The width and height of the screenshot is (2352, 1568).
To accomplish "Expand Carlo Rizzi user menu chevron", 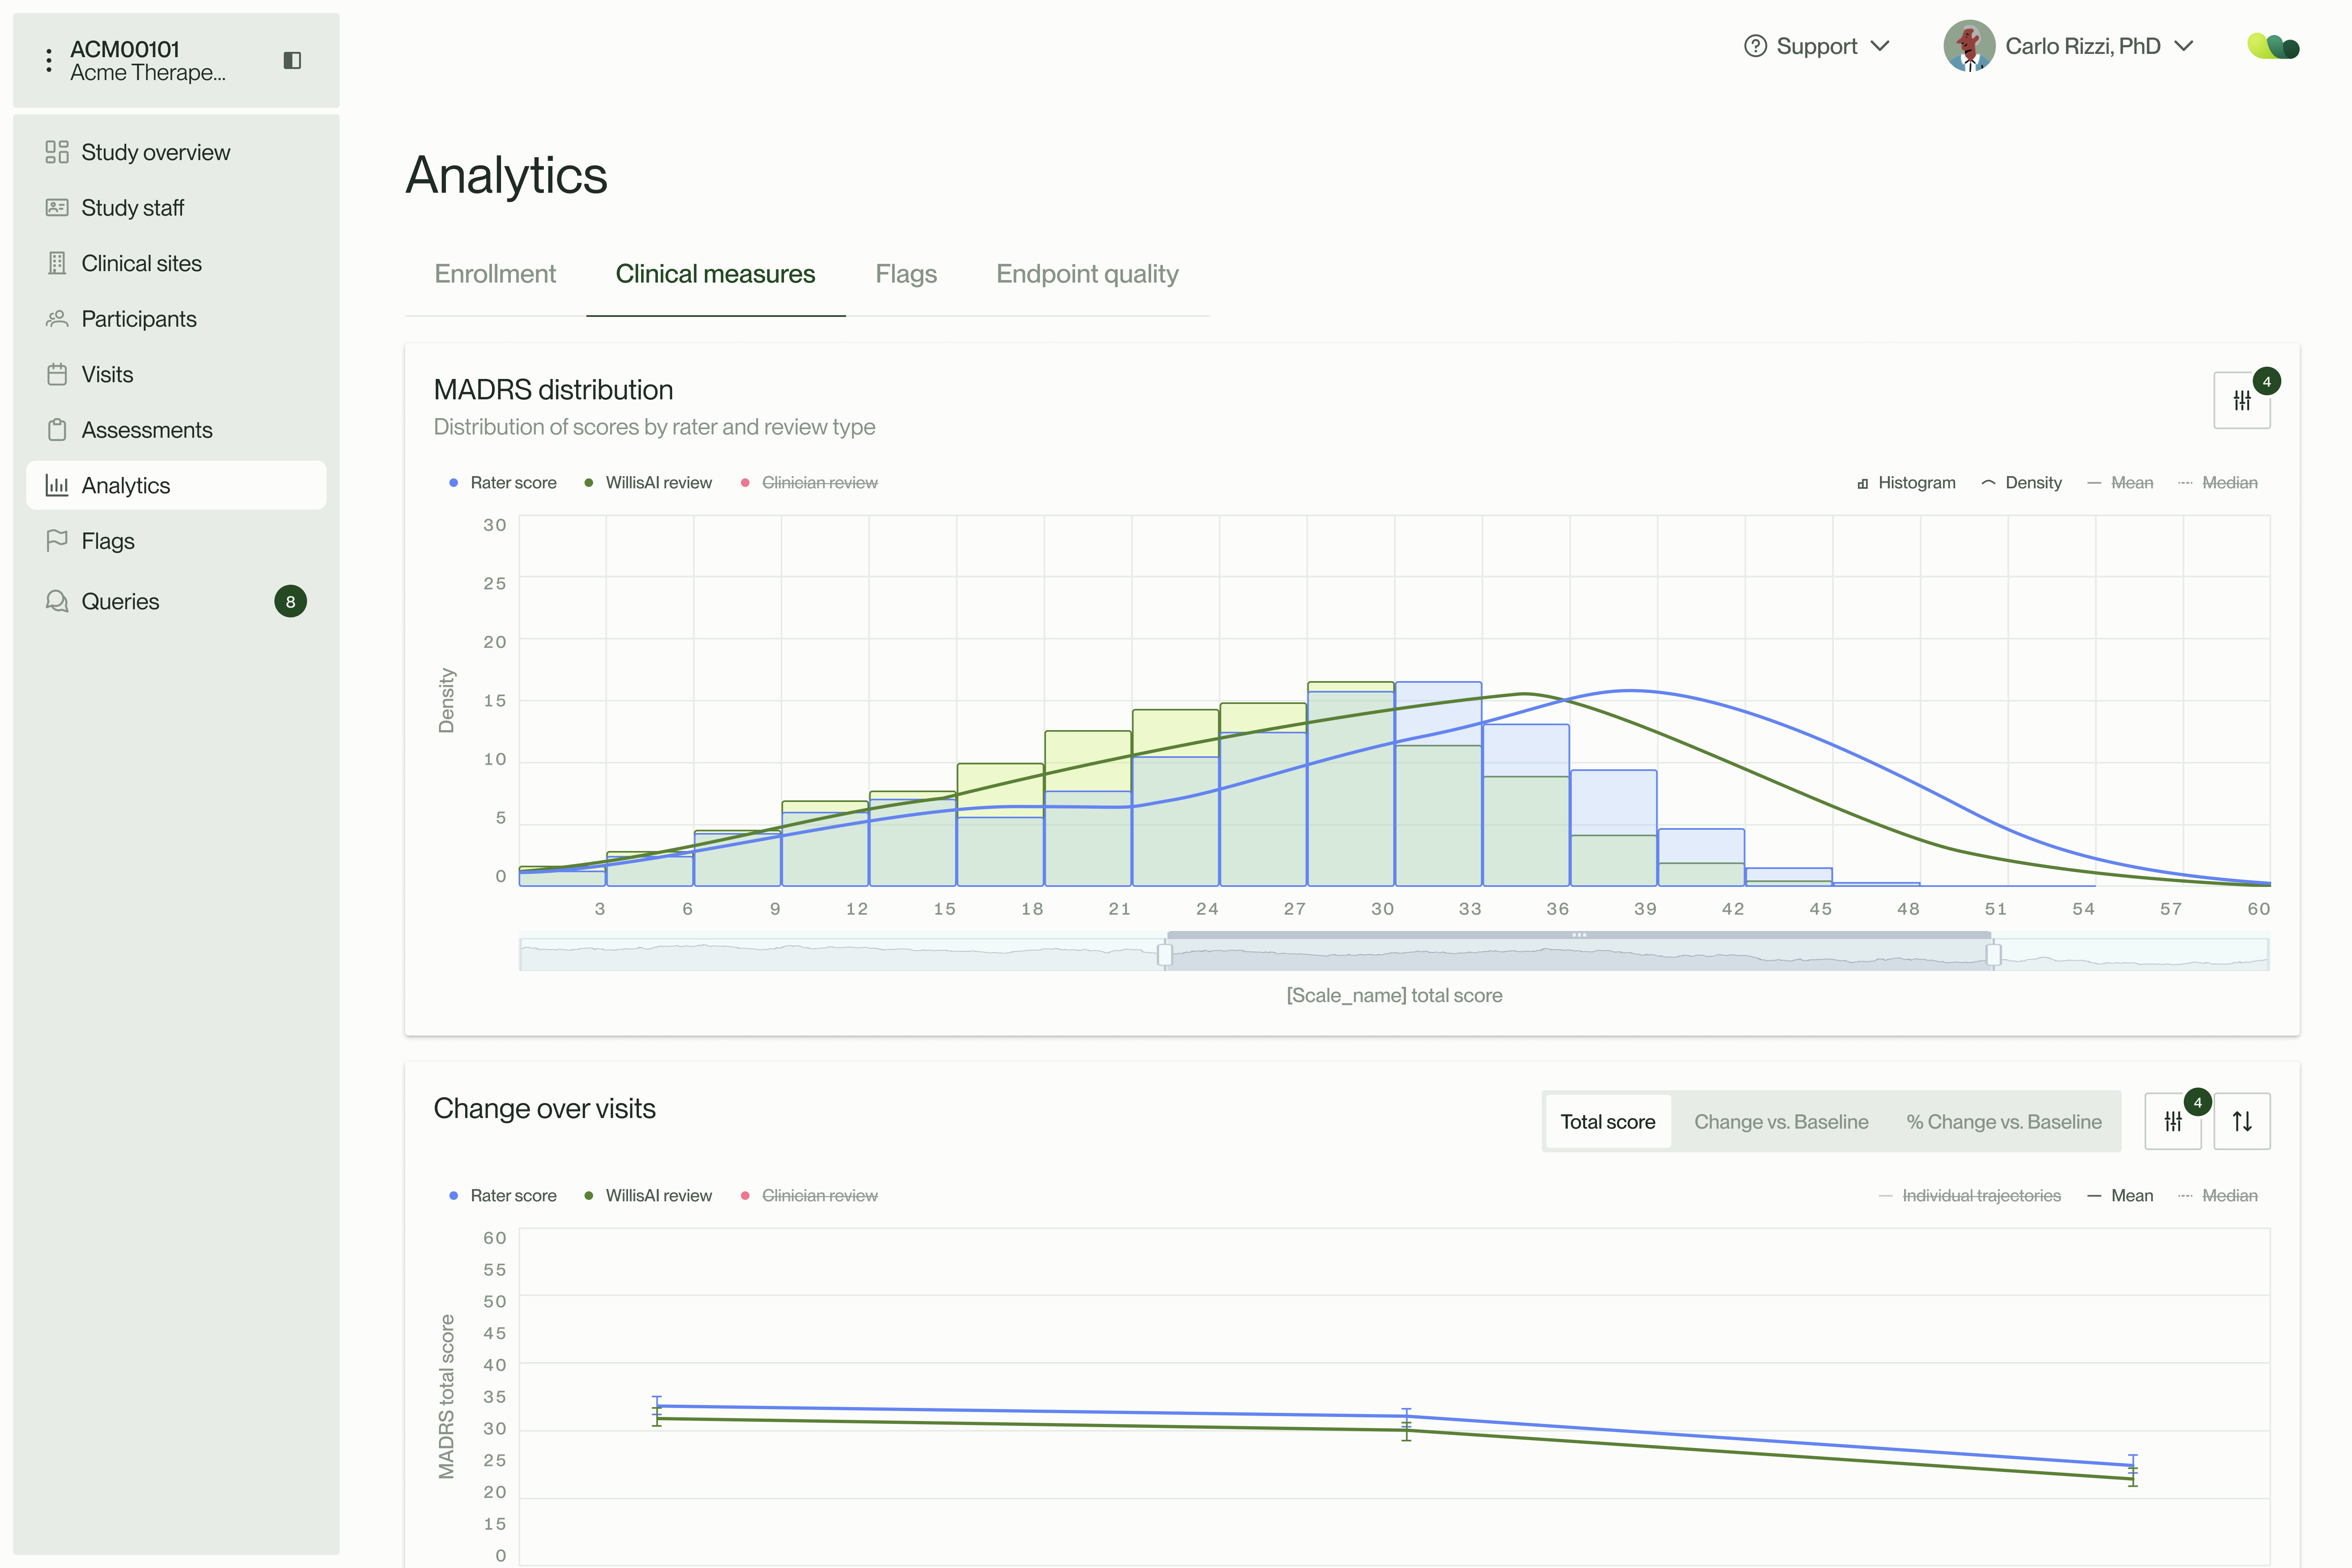I will [2184, 46].
